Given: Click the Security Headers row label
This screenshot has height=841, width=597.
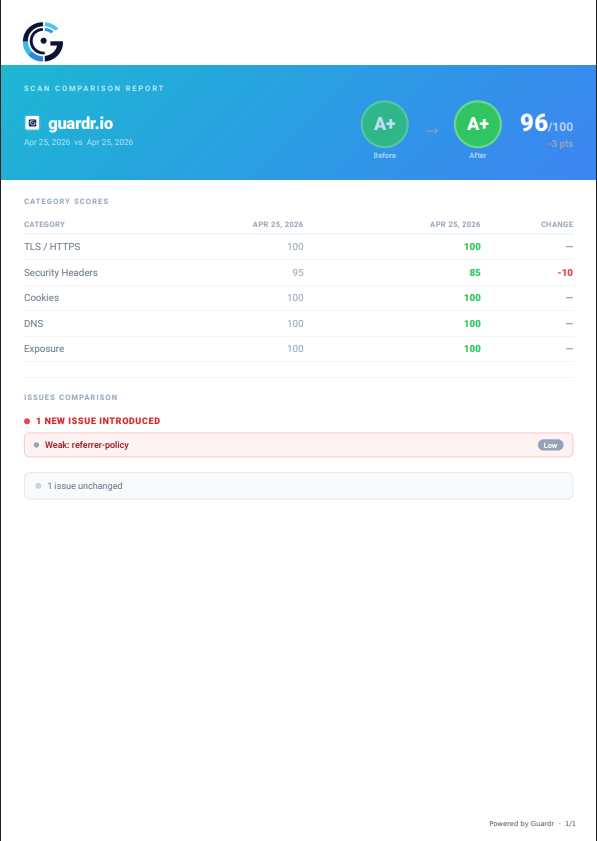Looking at the screenshot, I should click(x=61, y=272).
